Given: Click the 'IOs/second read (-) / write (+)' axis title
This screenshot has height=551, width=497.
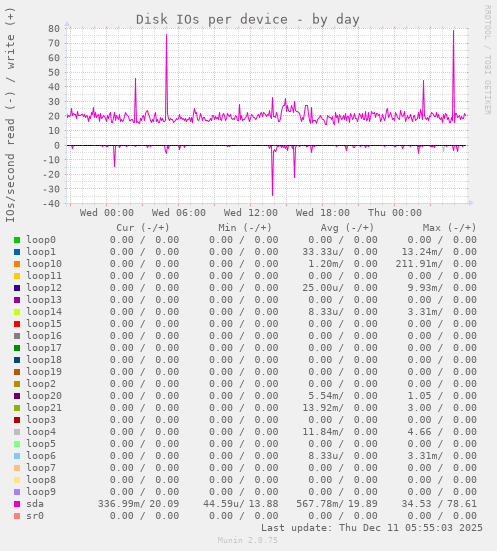Looking at the screenshot, I should [10, 116].
